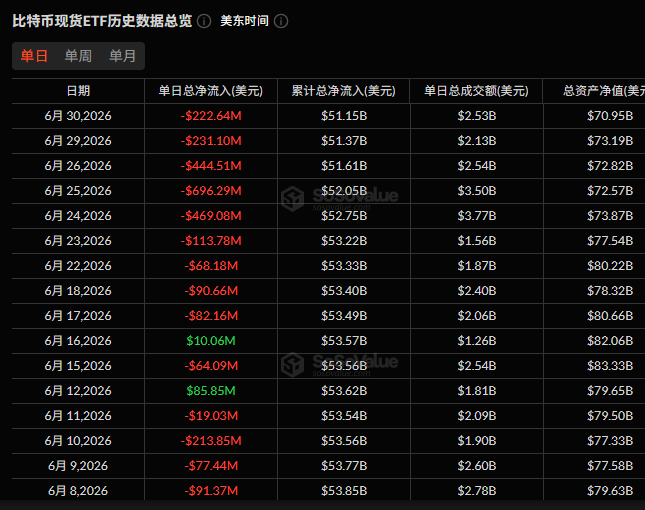The width and height of the screenshot is (645, 510).
Task: Select date cell 6月 25,2026
Action: (x=78, y=191)
